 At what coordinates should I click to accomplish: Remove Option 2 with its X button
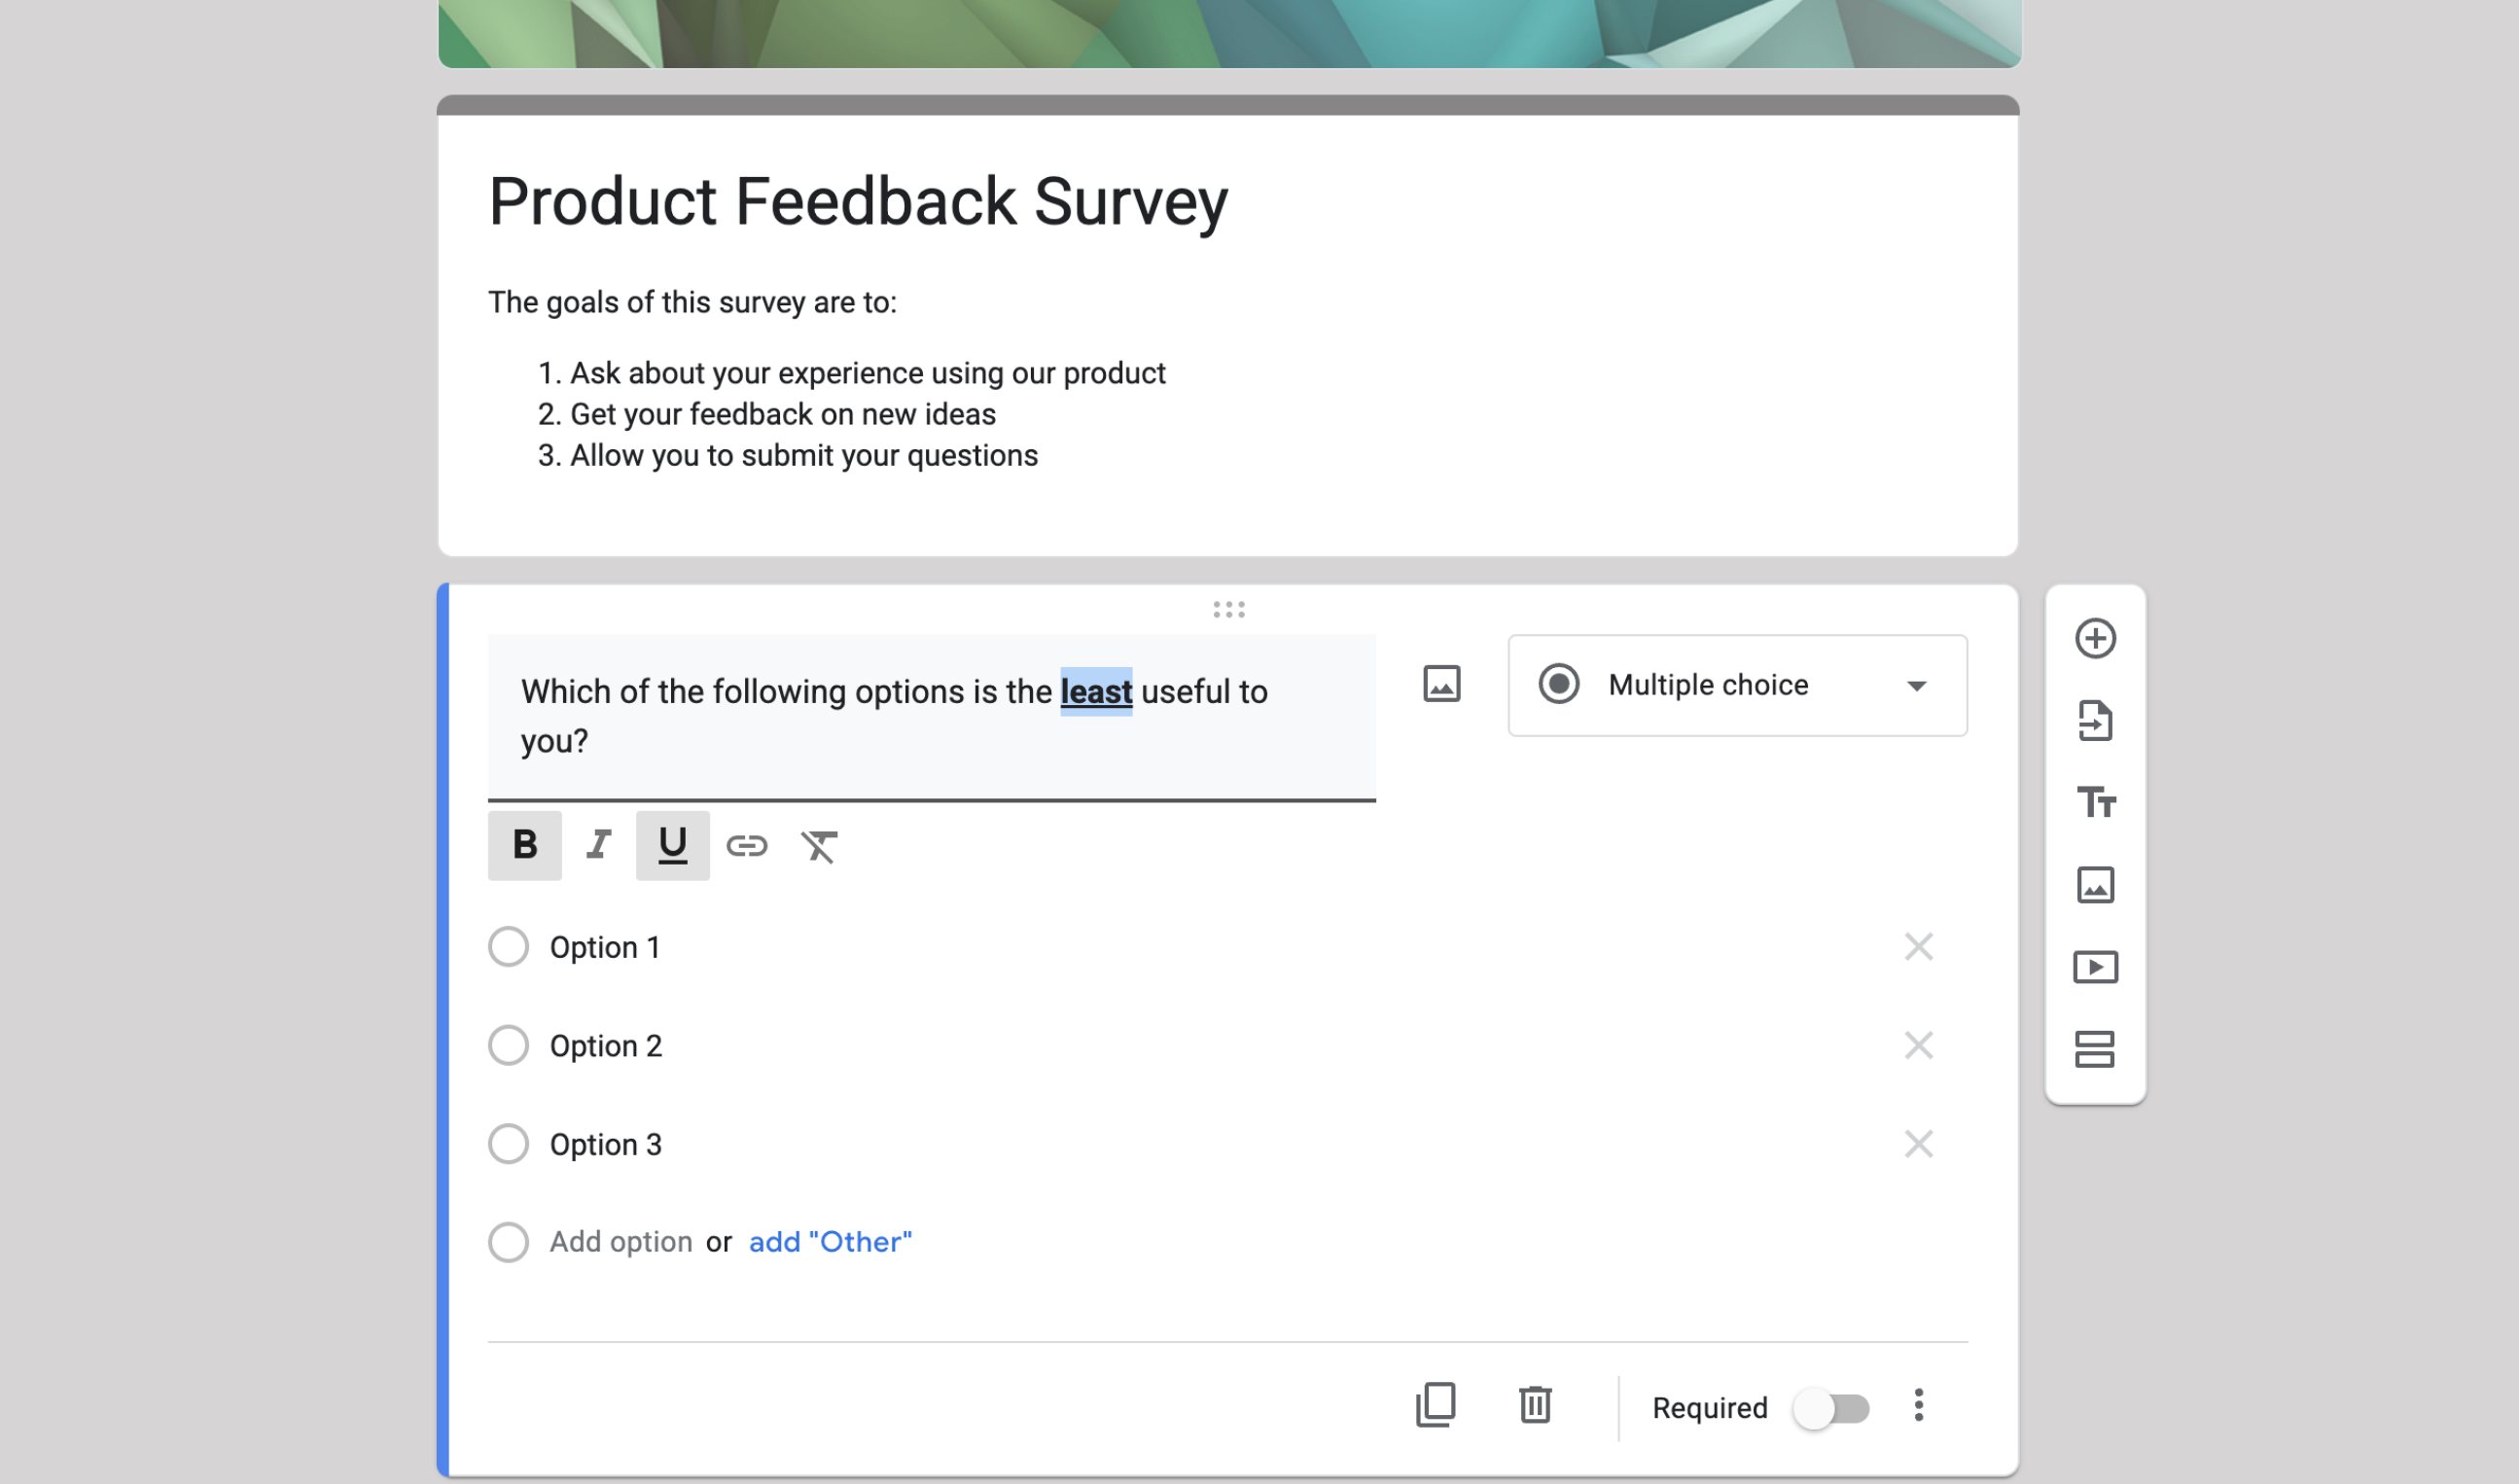(x=1918, y=1045)
